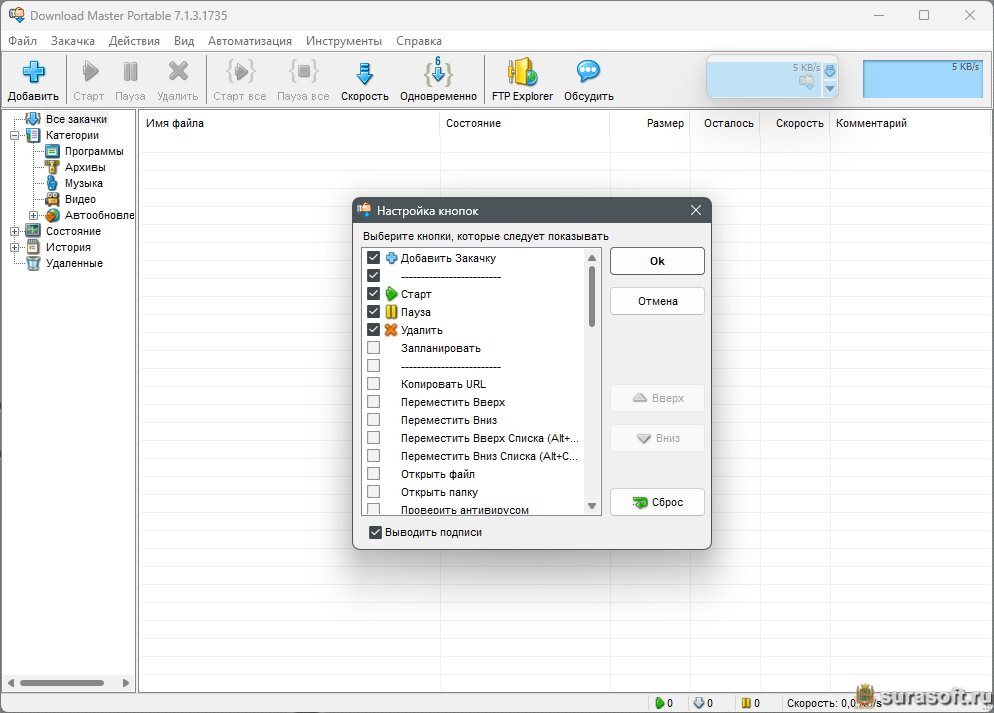Click the button list vertical scrollbar thumb
This screenshot has height=713, width=994.
click(x=592, y=295)
